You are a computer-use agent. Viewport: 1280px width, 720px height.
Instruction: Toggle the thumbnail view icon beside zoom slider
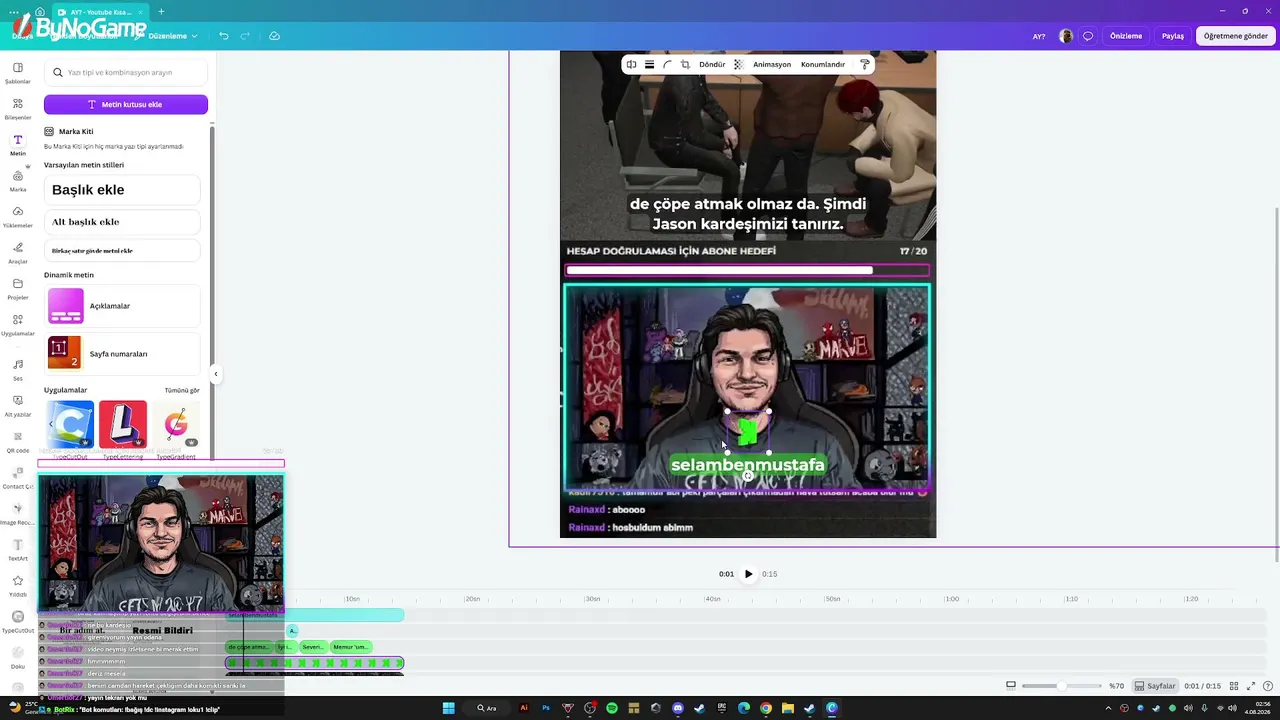1011,686
